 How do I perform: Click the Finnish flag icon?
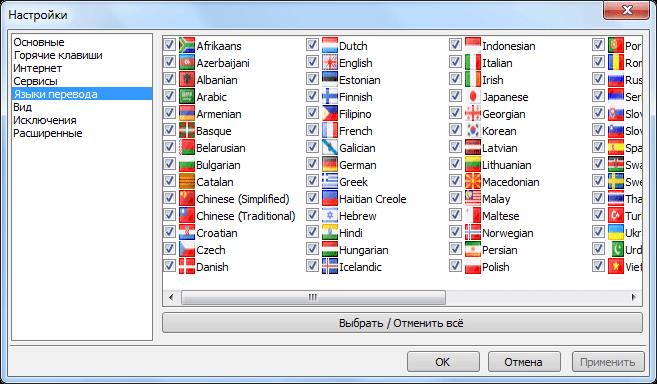330,96
